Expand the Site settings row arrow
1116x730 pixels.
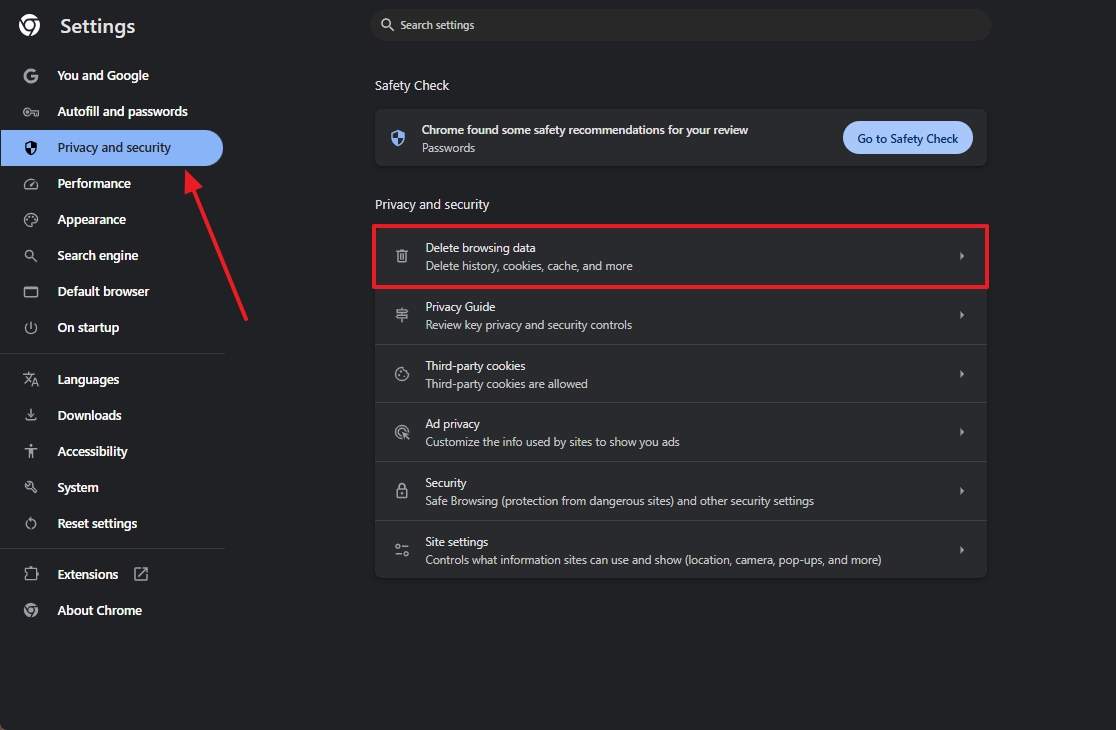pos(962,550)
